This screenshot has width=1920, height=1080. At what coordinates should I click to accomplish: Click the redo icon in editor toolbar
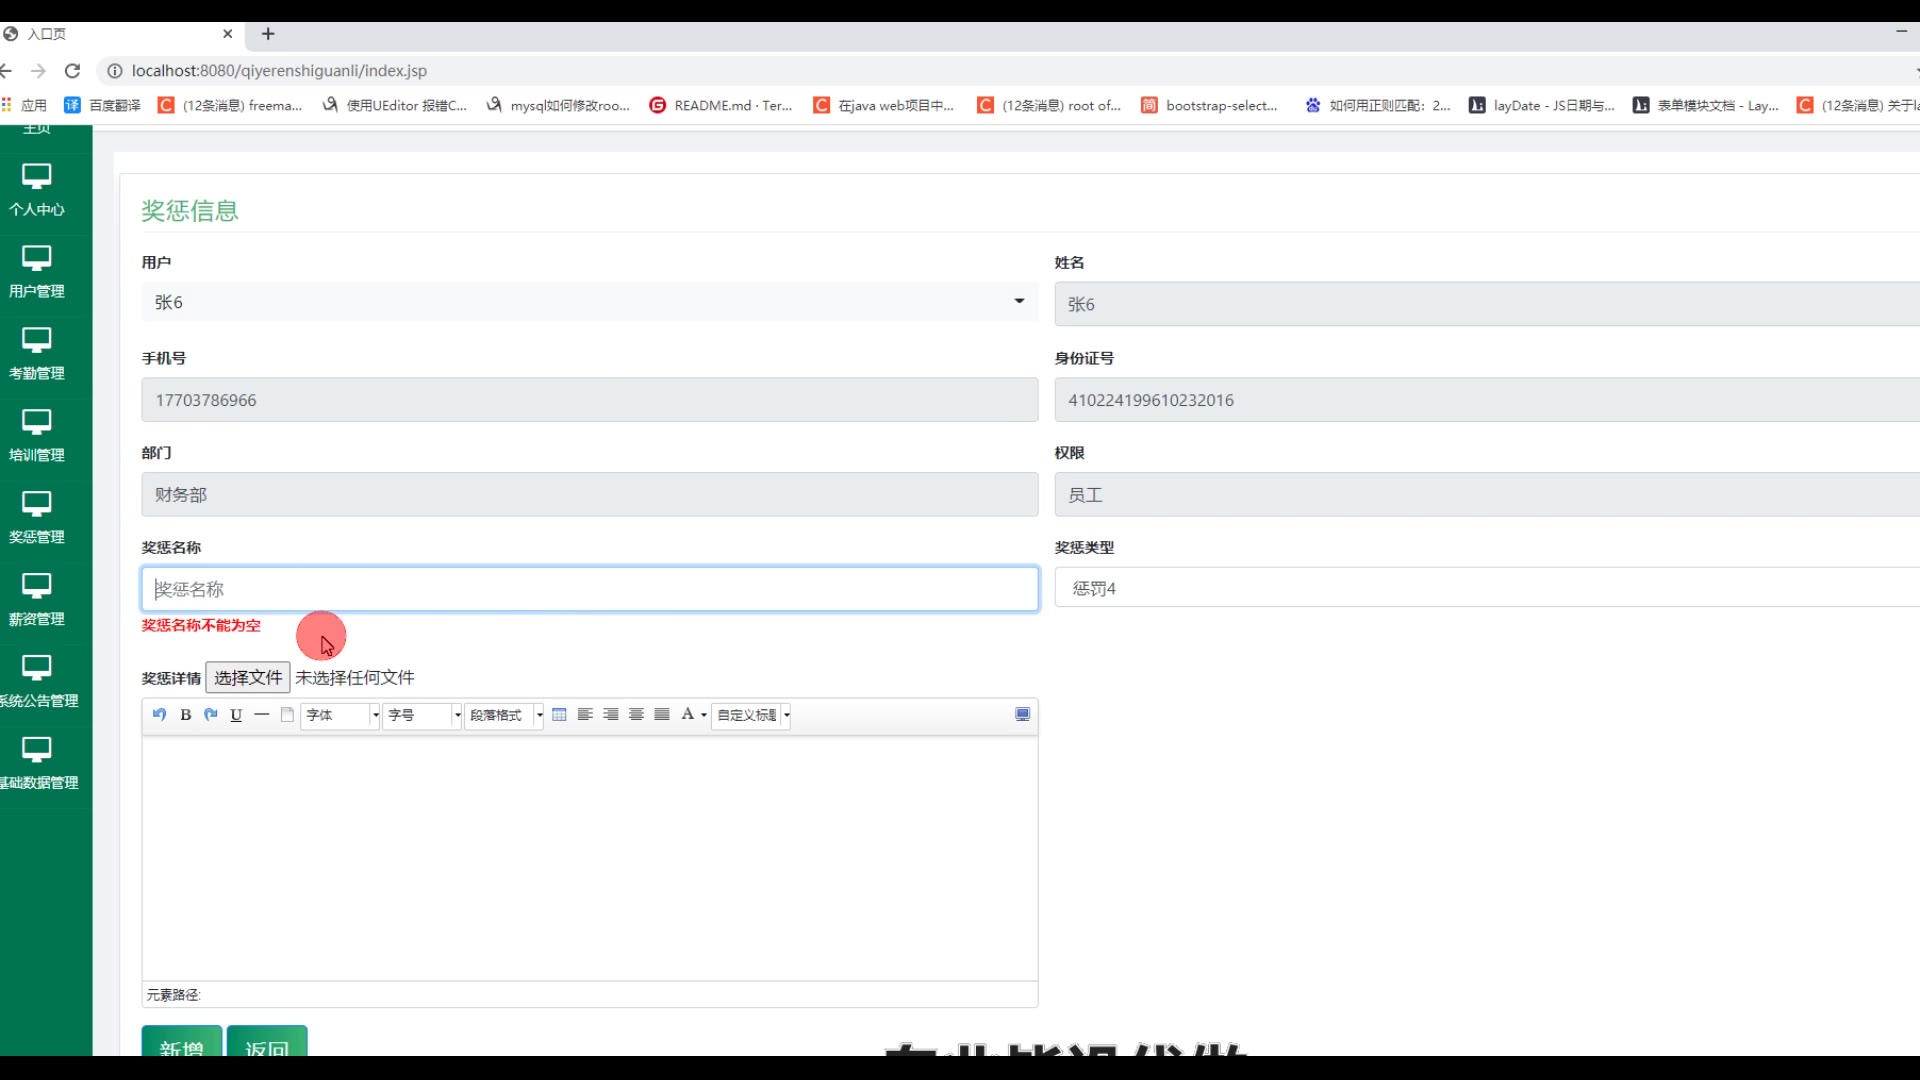click(x=210, y=714)
